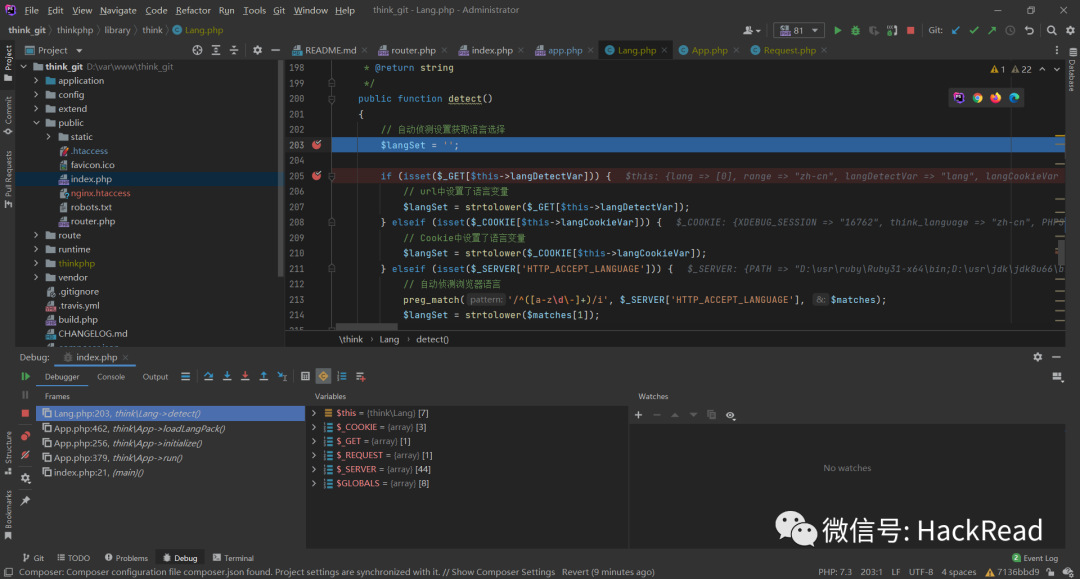
Task: Select index.php file in project tree
Action: (x=91, y=179)
